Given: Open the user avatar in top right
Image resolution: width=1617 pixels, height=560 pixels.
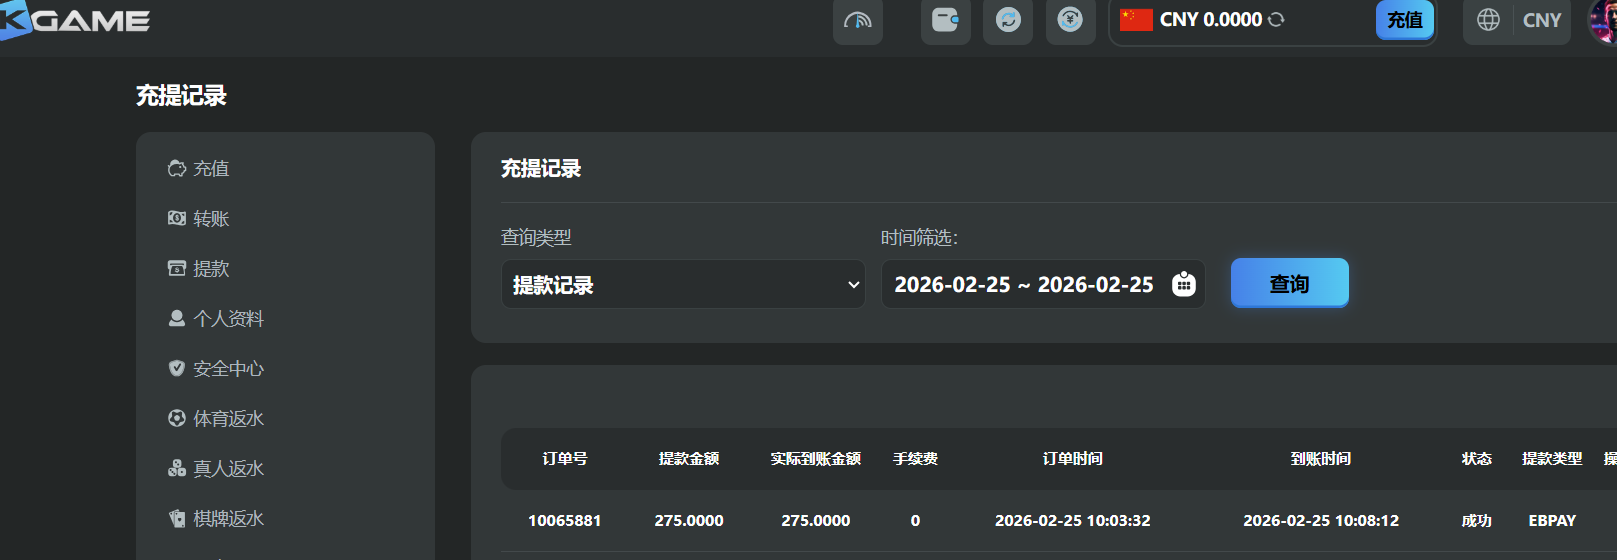Looking at the screenshot, I should (1603, 20).
